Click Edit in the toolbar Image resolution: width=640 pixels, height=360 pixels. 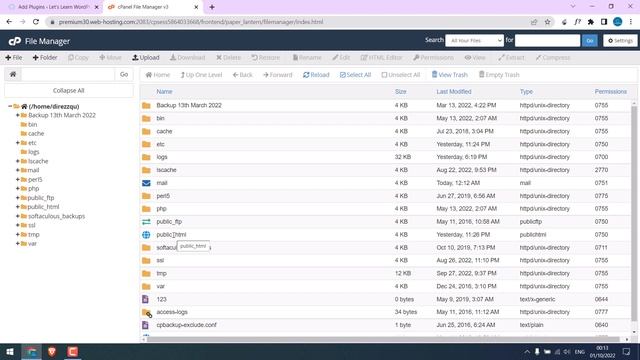click(x=341, y=58)
